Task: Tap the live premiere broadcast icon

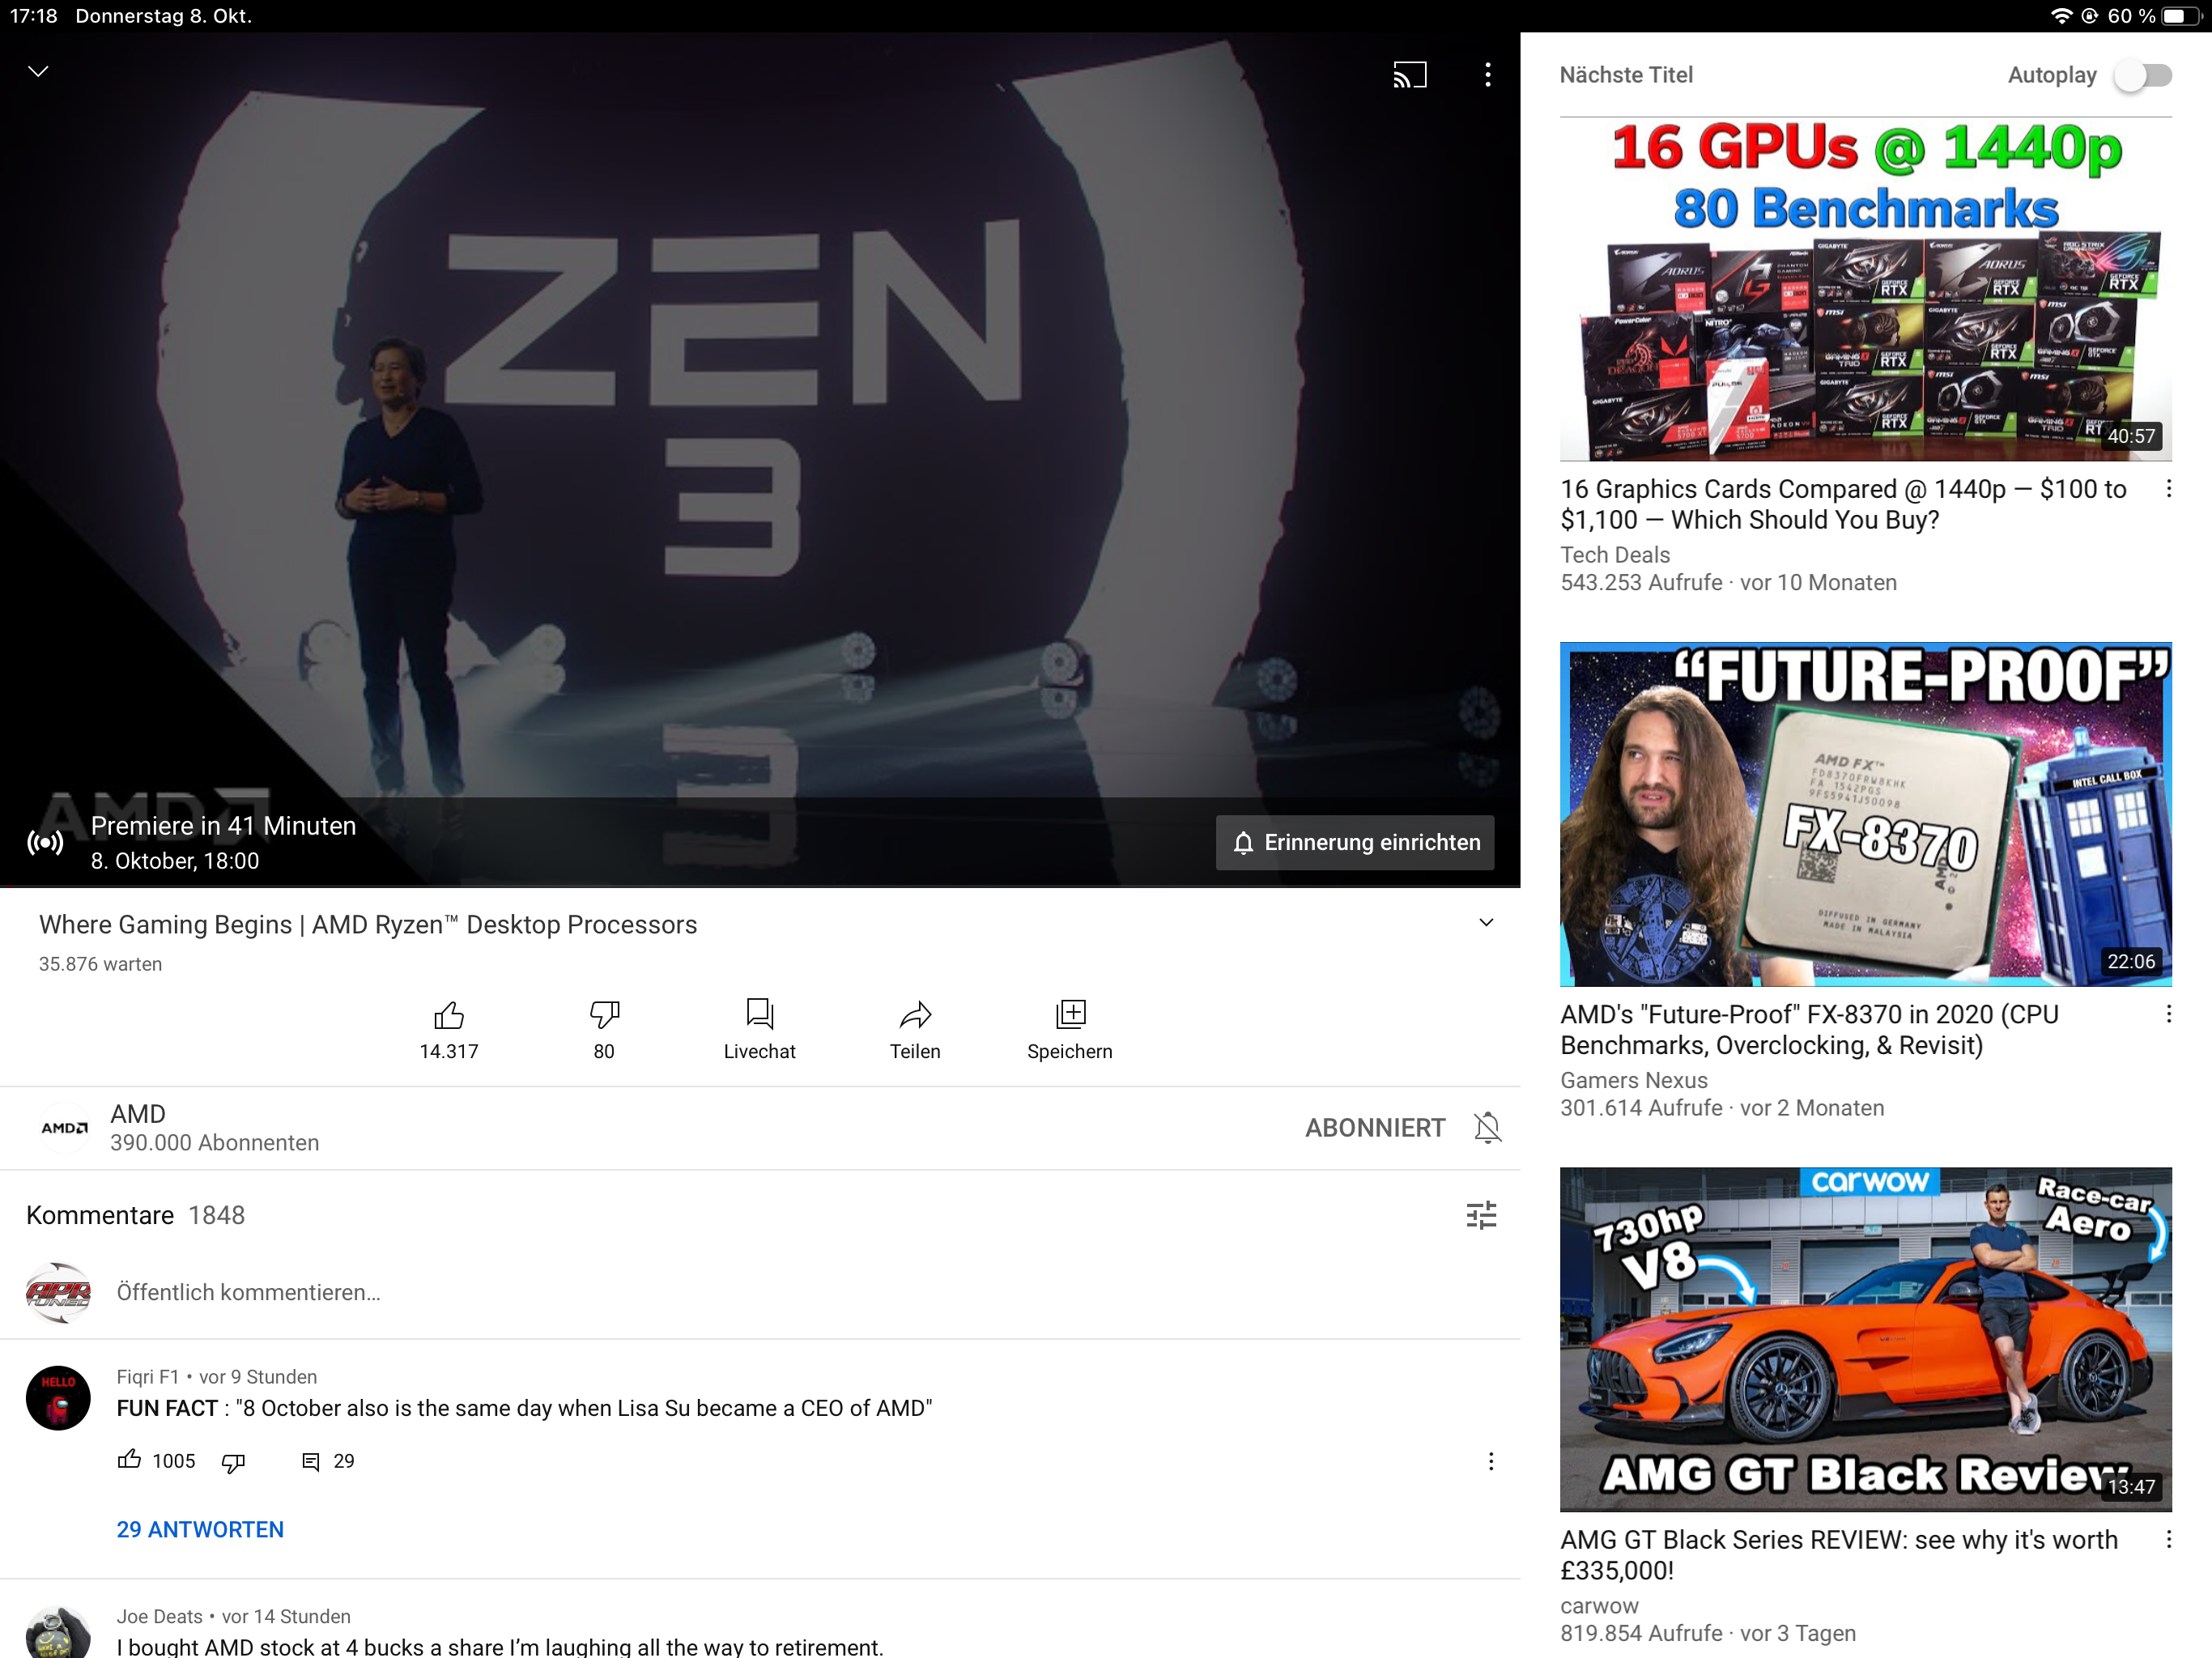Action: tap(45, 843)
